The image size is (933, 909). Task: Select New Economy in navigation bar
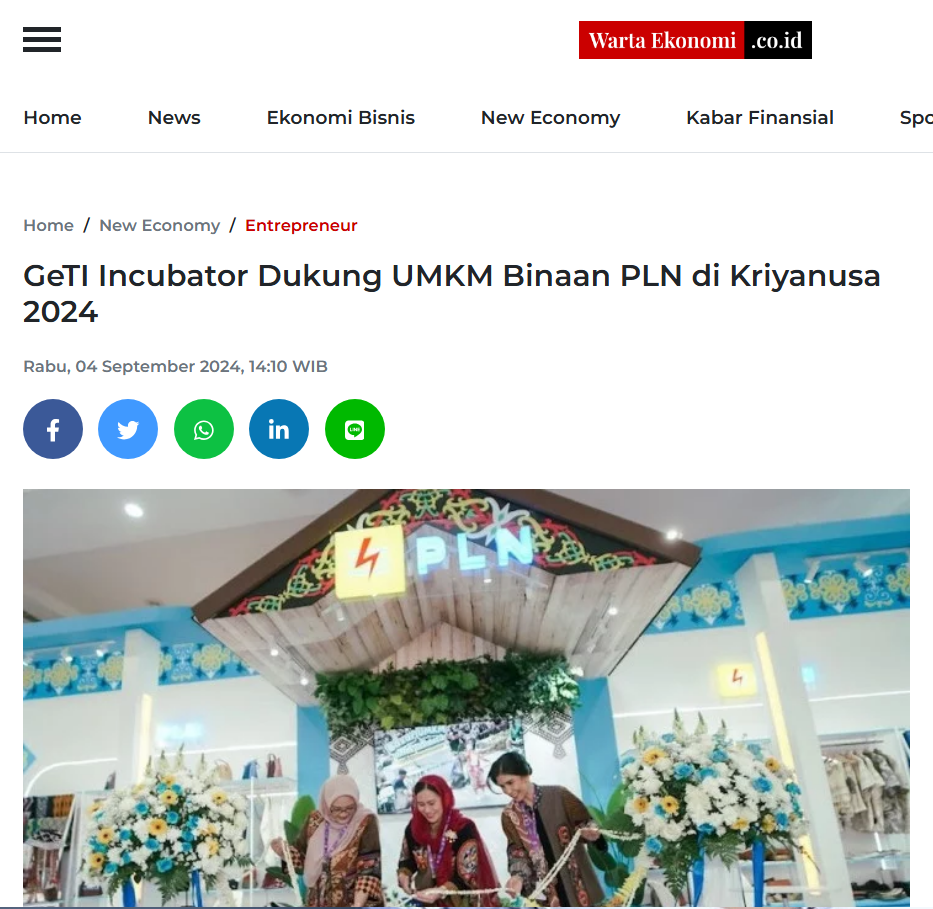550,118
